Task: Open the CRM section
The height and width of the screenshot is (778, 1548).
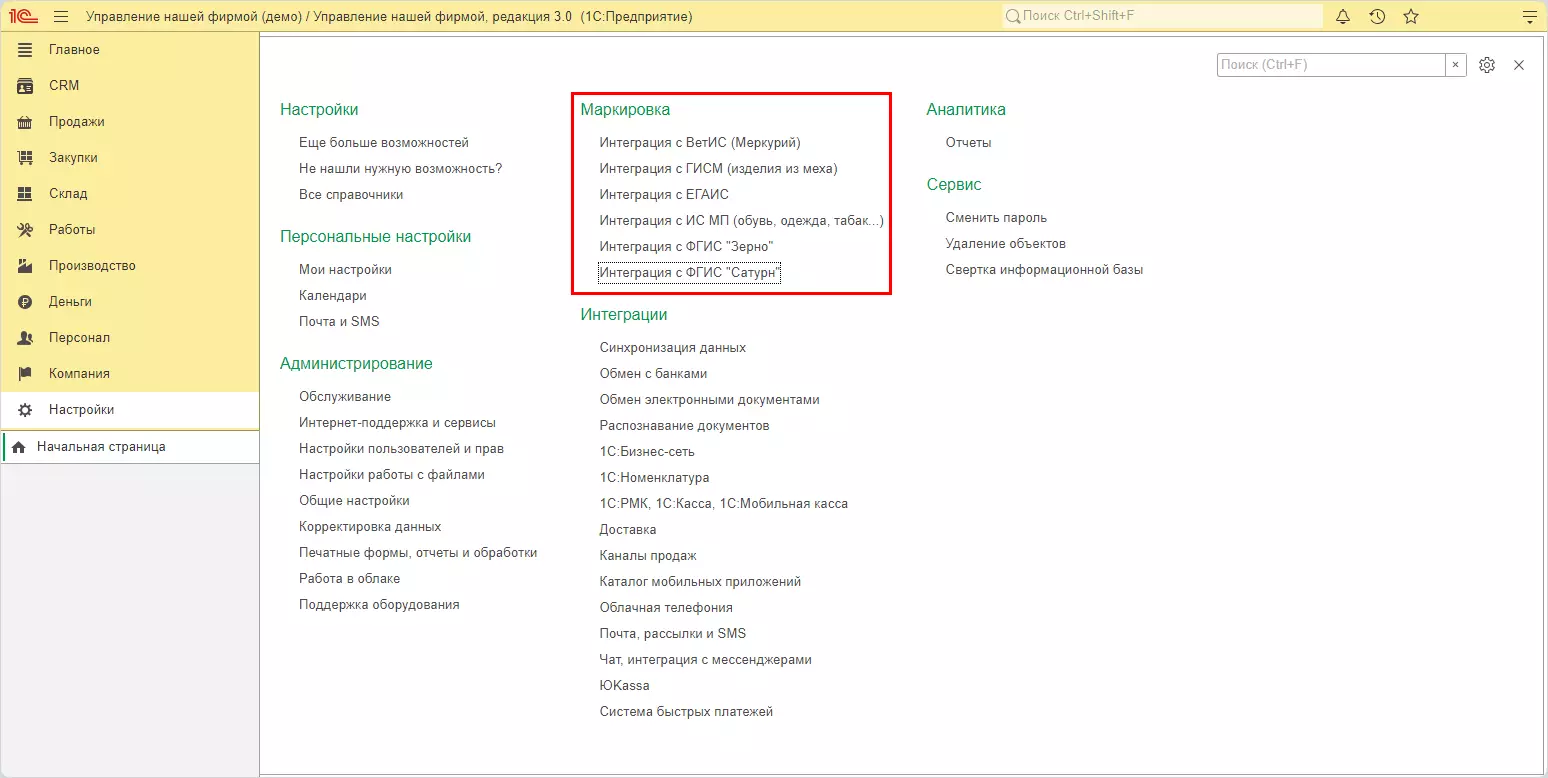Action: pos(130,86)
